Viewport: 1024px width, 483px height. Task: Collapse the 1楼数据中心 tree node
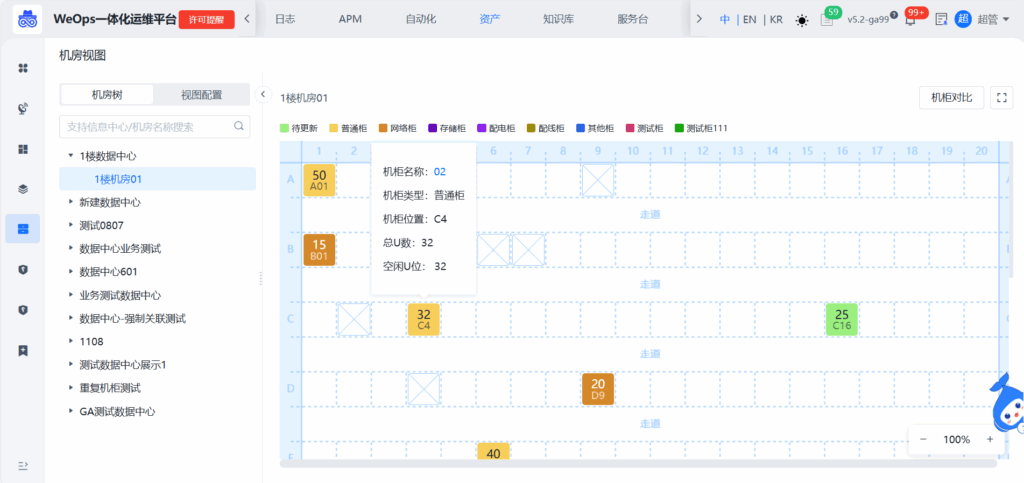[70, 156]
